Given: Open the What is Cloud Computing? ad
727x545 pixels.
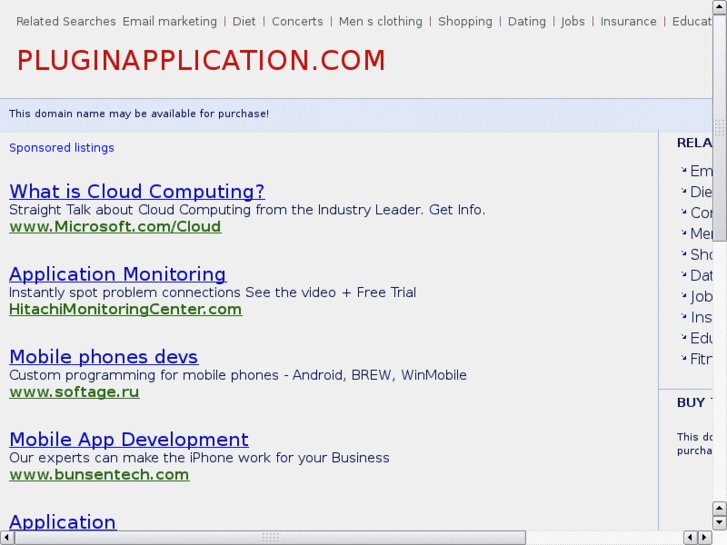Looking at the screenshot, I should click(x=137, y=191).
